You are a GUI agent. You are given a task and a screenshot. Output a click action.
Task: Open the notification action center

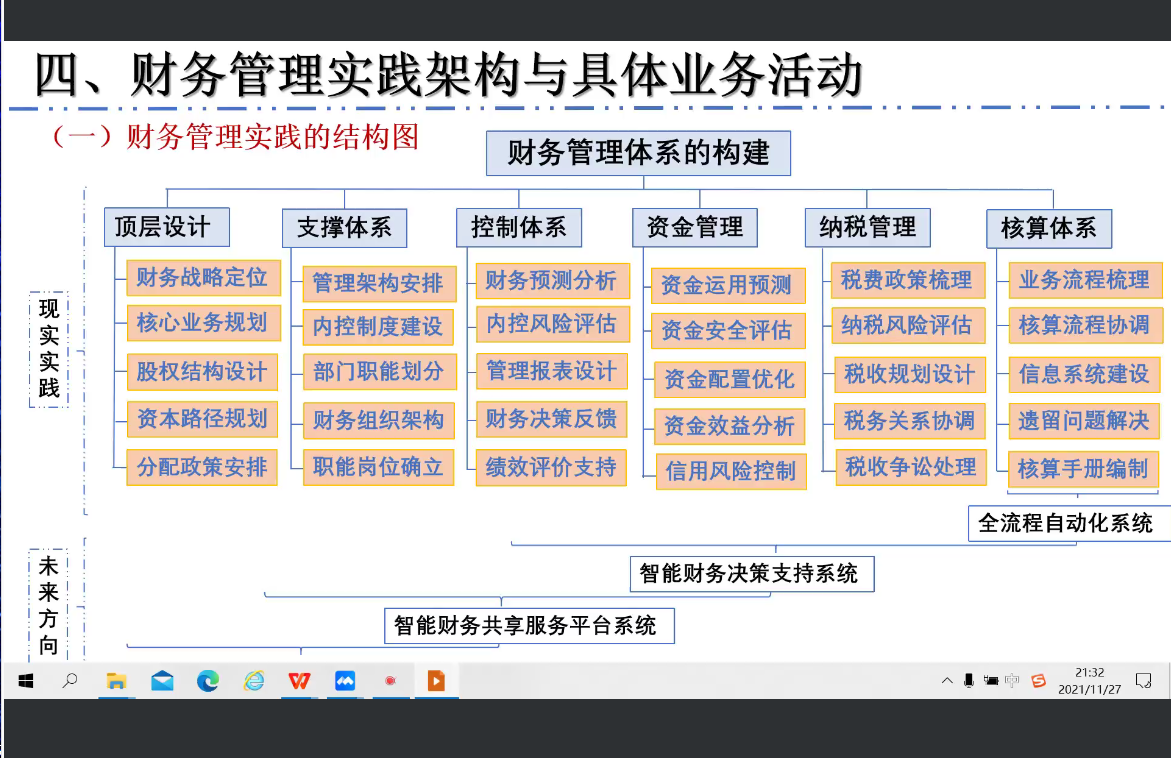[x=1152, y=681]
